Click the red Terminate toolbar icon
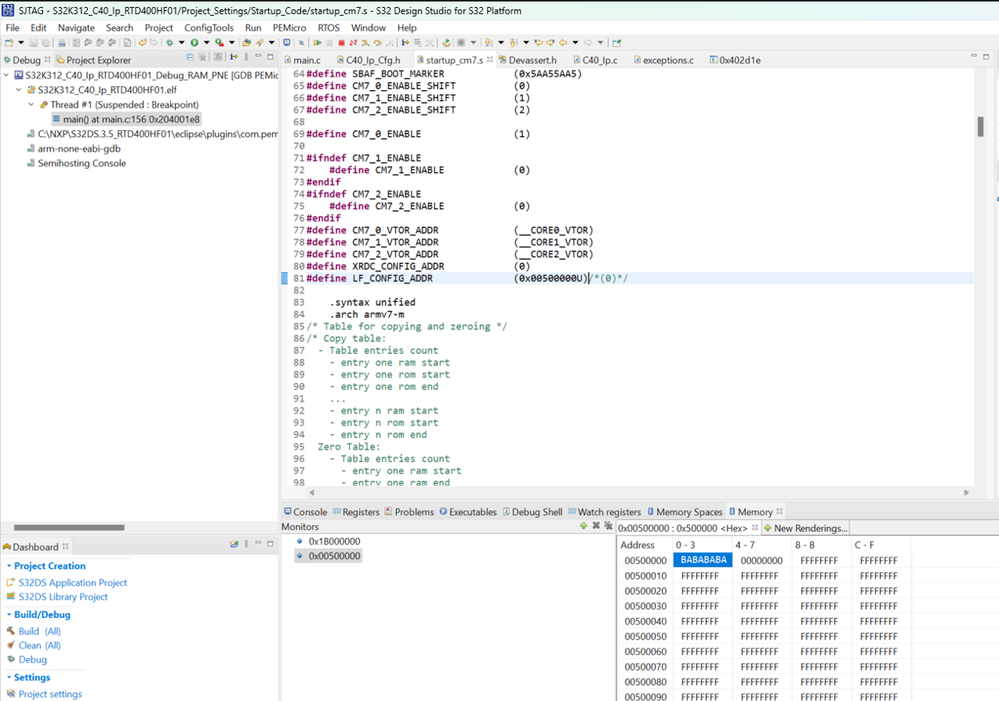Screen dimensions: 999x701 coord(342,43)
